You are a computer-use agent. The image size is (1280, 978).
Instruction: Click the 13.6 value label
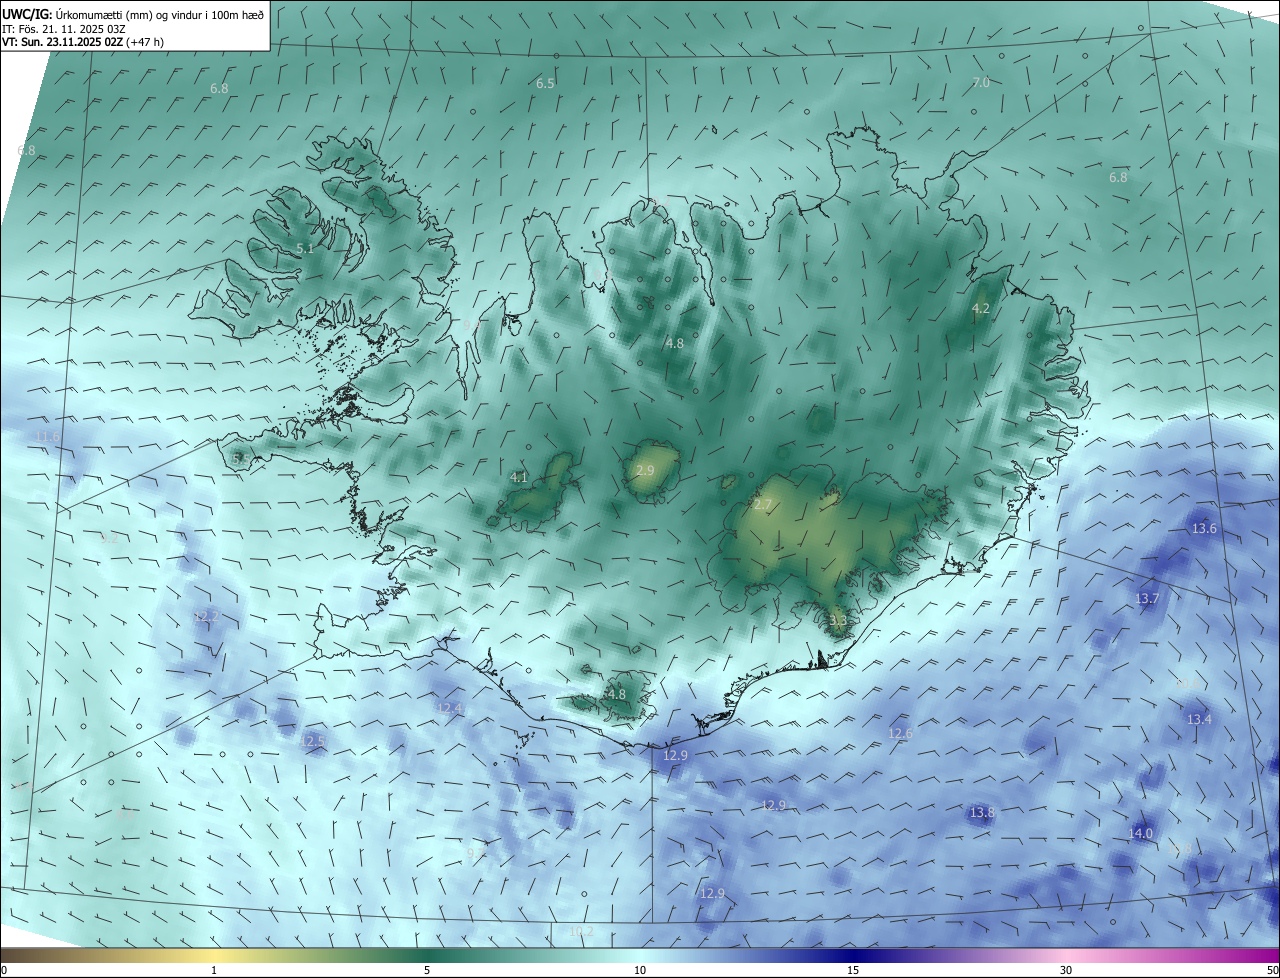tap(1205, 528)
